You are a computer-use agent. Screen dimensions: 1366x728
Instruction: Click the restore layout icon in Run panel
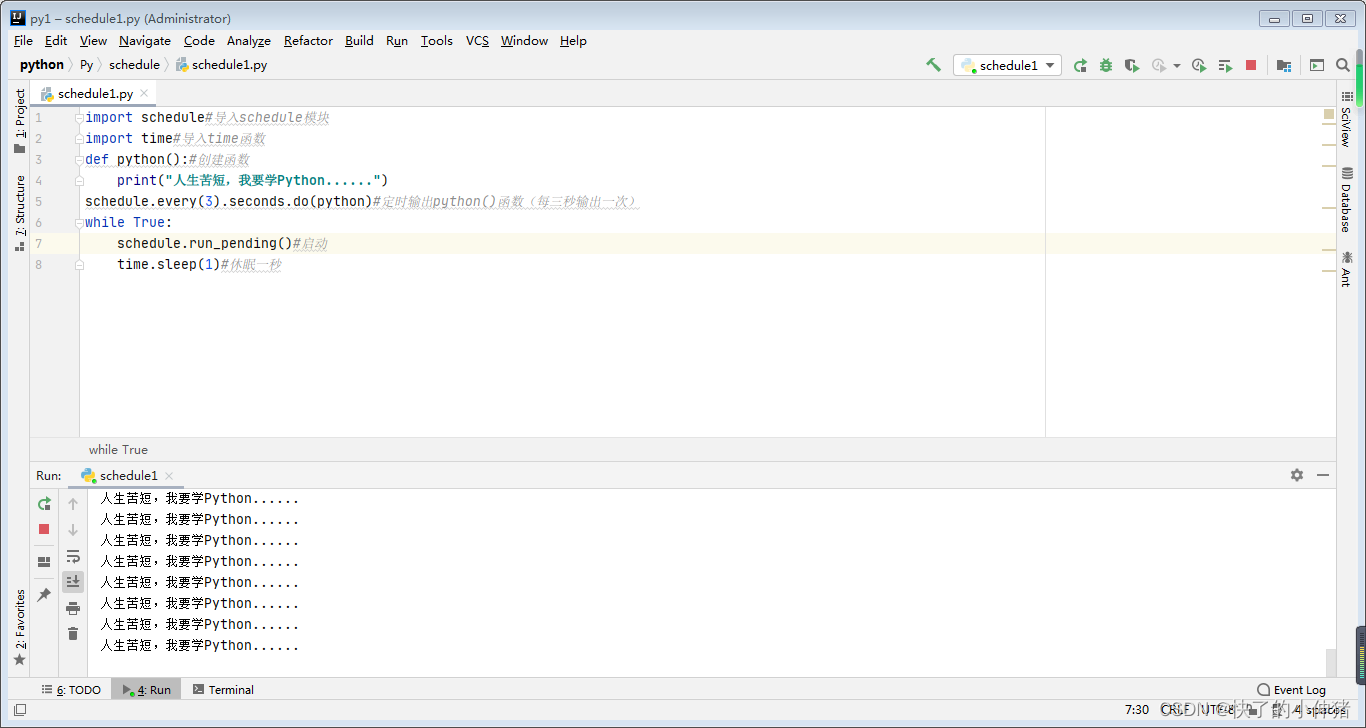(44, 562)
